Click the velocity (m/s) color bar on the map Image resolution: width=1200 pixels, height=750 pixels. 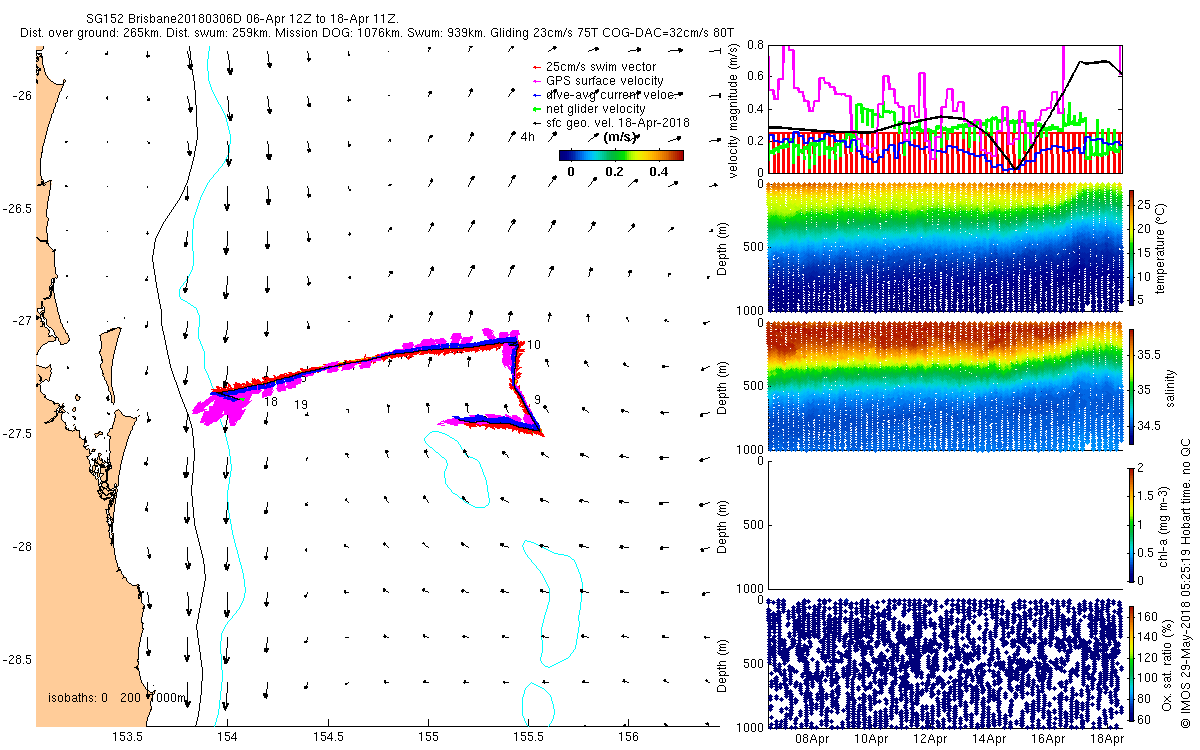[620, 155]
